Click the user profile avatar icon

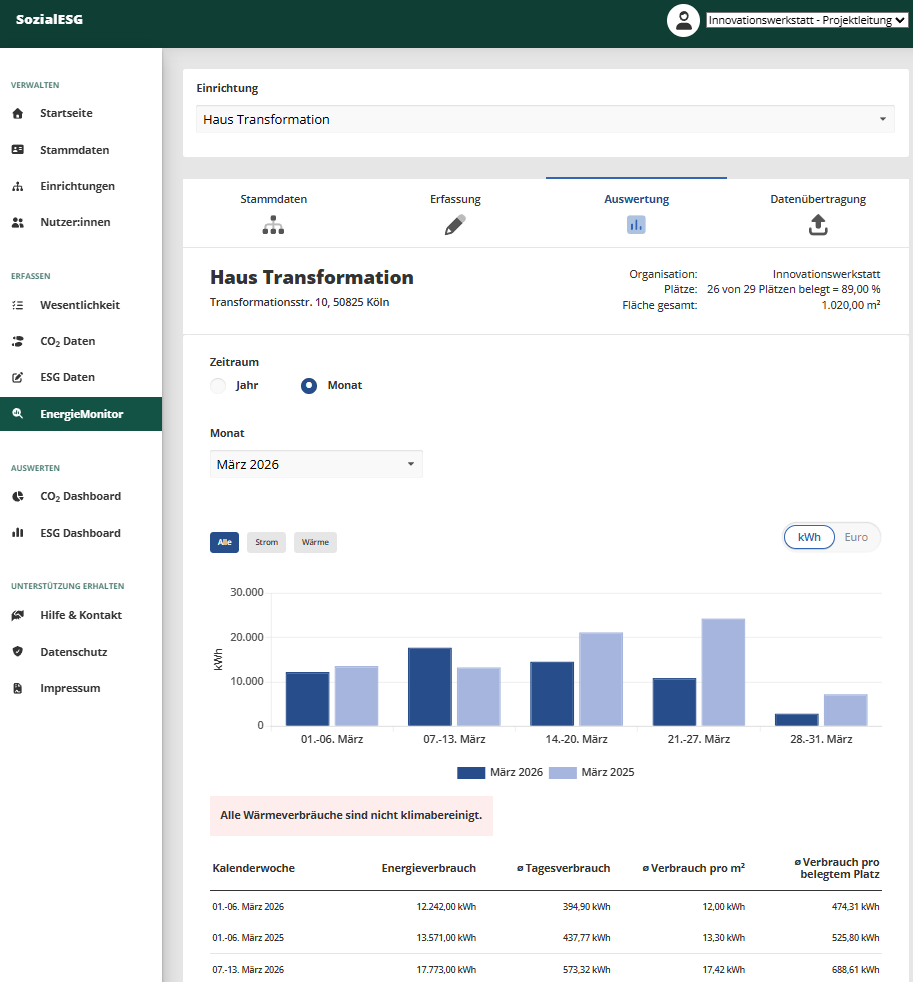click(683, 20)
